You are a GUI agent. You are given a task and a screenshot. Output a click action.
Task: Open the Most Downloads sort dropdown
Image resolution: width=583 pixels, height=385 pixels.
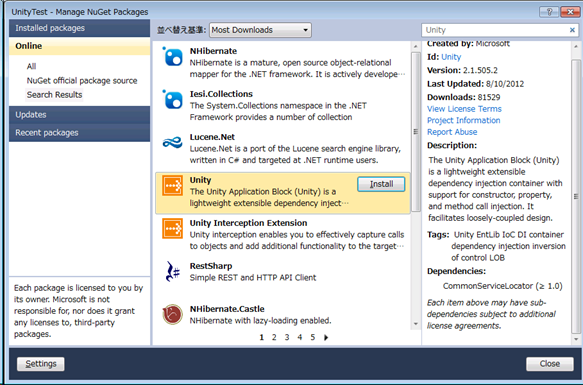pyautogui.click(x=260, y=30)
